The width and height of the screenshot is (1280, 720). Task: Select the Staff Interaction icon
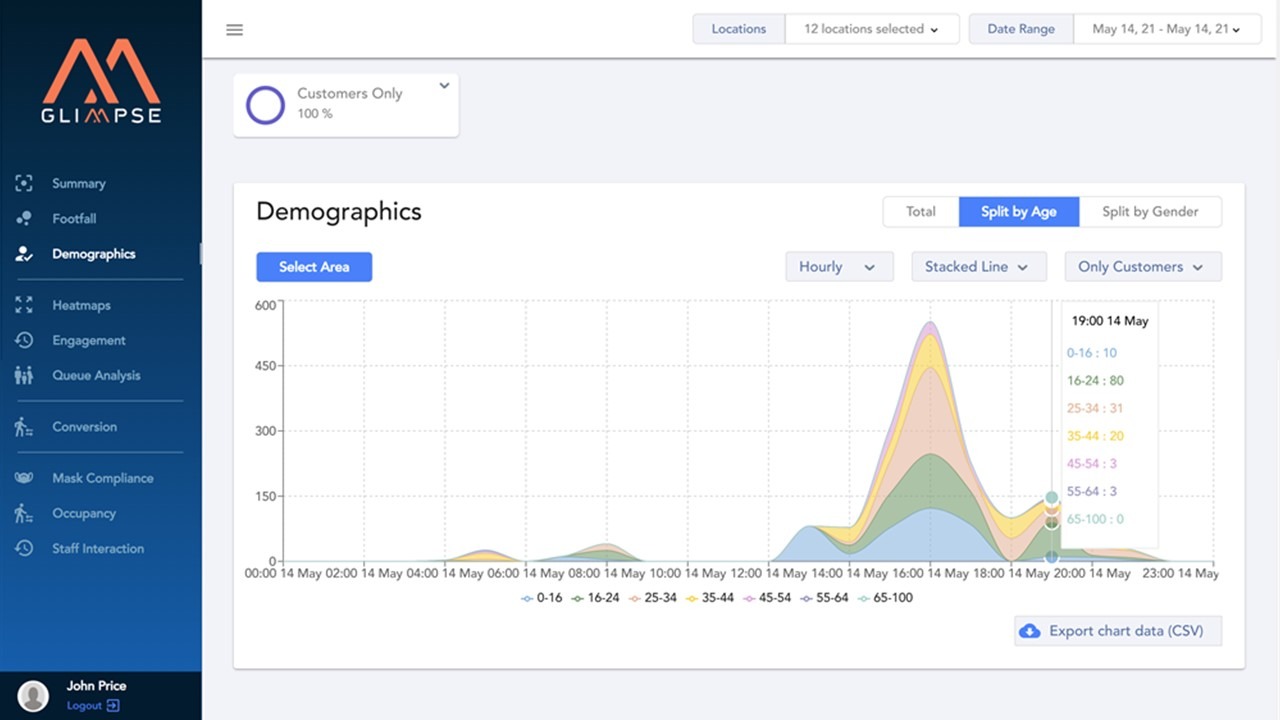(24, 548)
